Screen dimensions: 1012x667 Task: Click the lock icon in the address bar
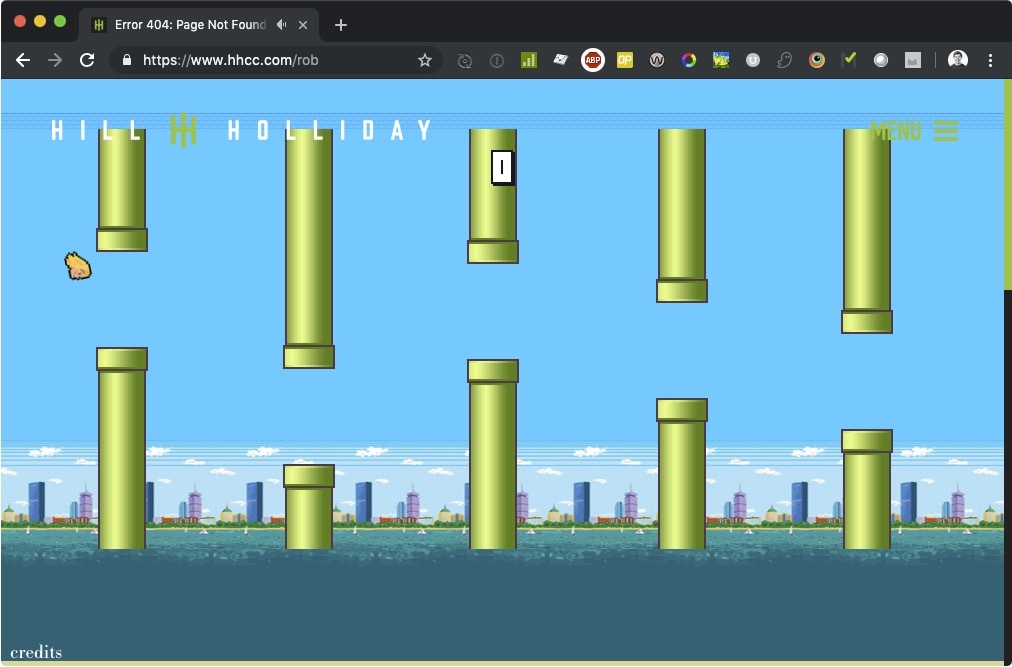(x=127, y=60)
